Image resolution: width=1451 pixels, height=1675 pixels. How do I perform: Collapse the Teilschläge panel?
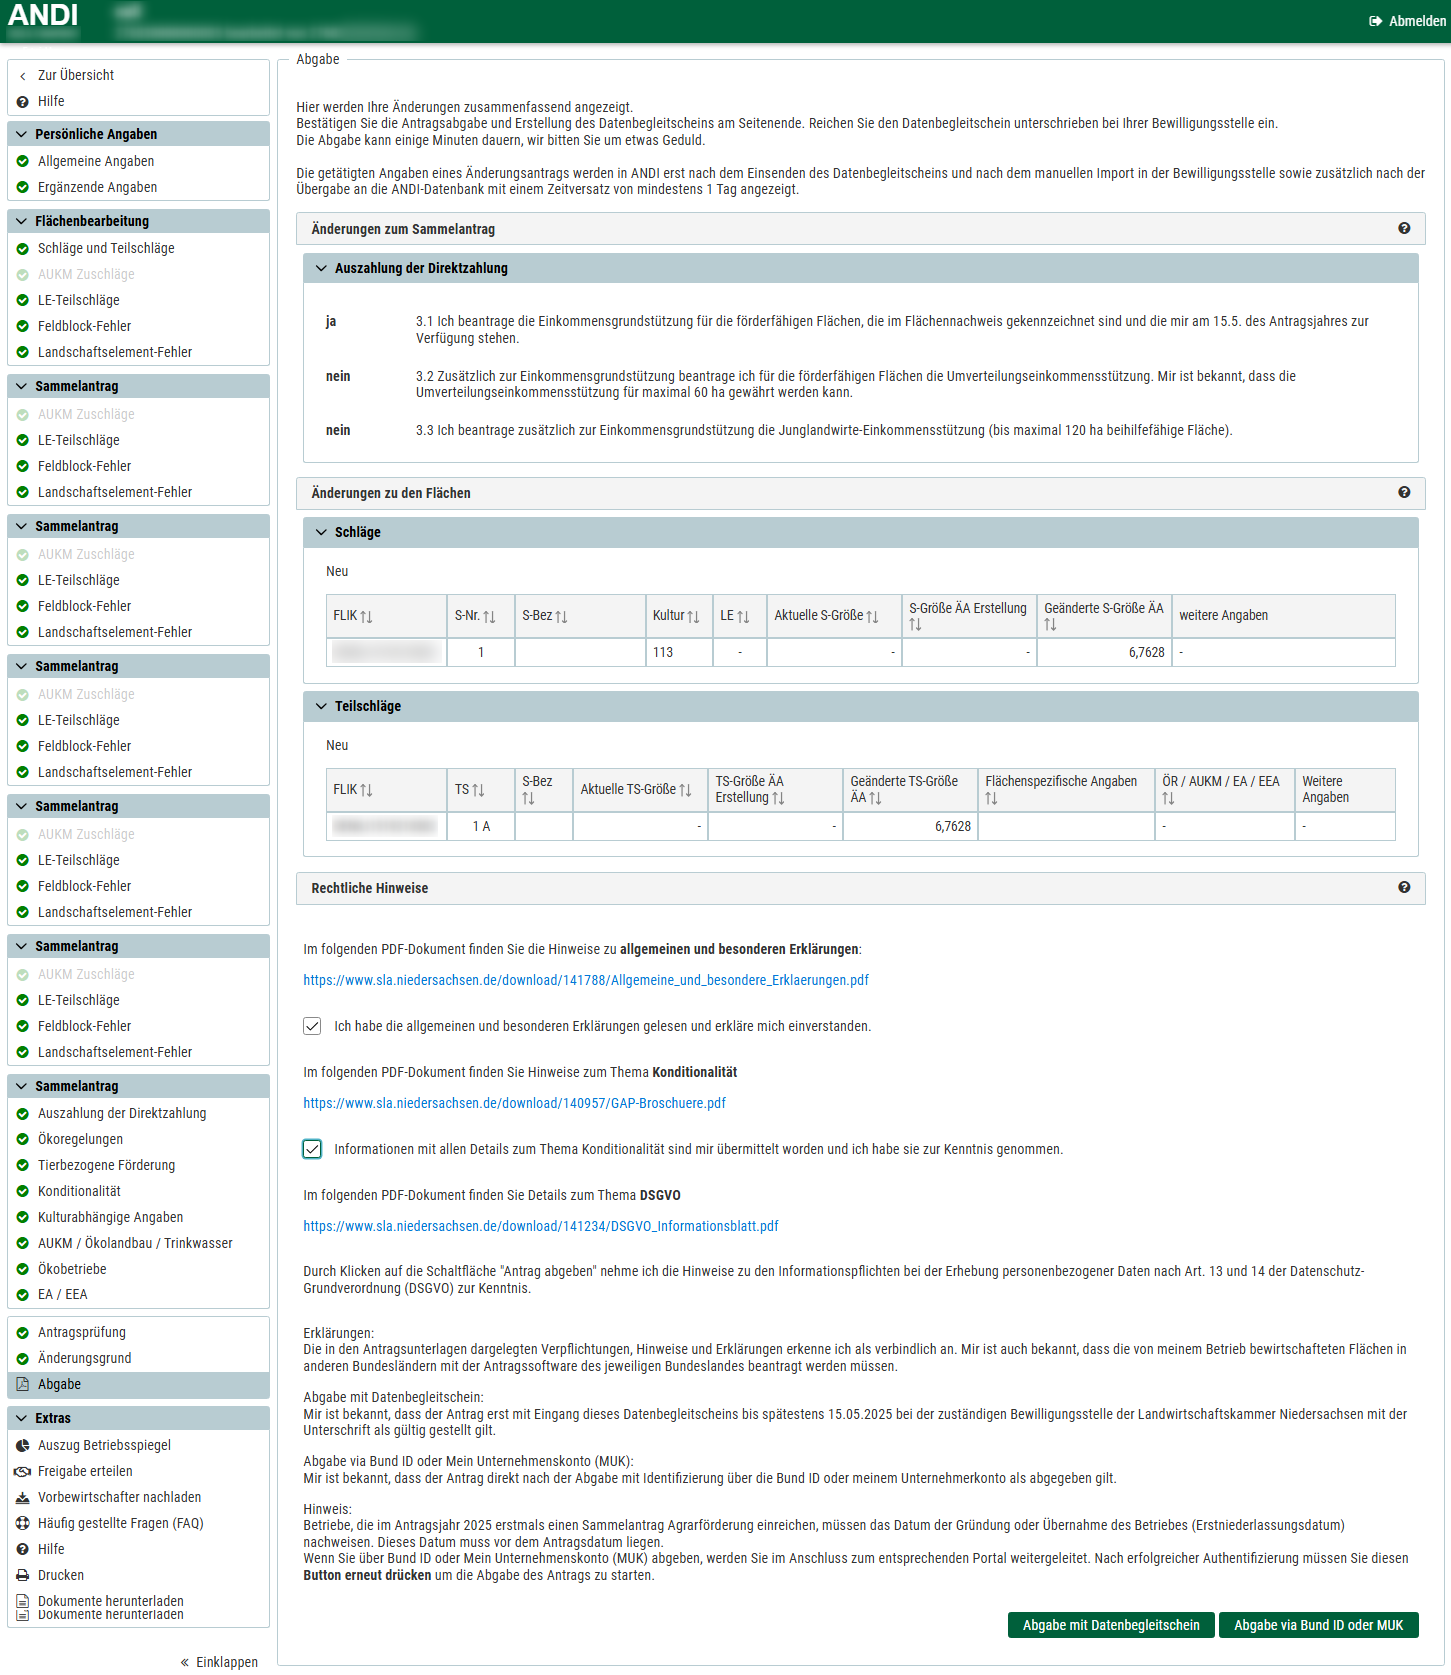321,706
